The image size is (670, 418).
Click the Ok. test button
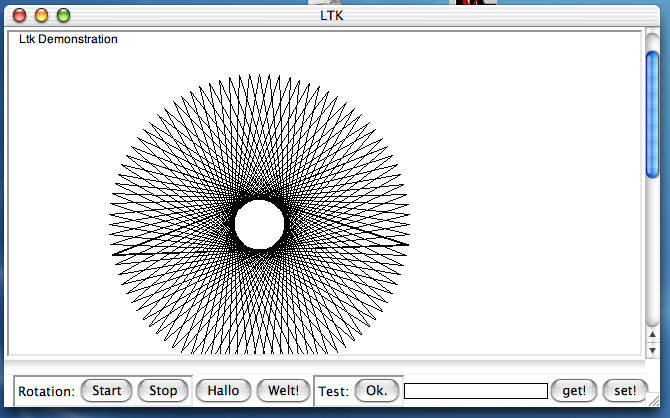(377, 391)
